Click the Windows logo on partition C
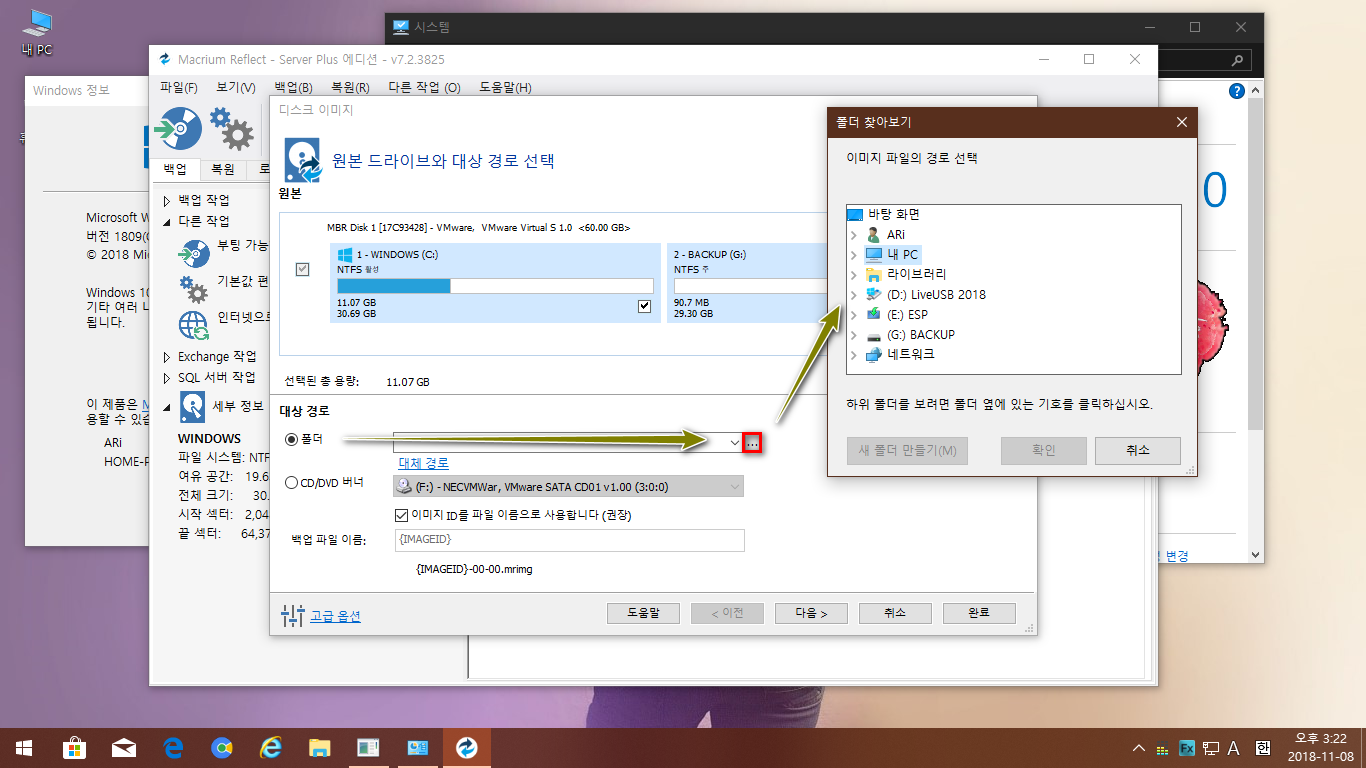Screen dimensions: 1366x768 346,255
